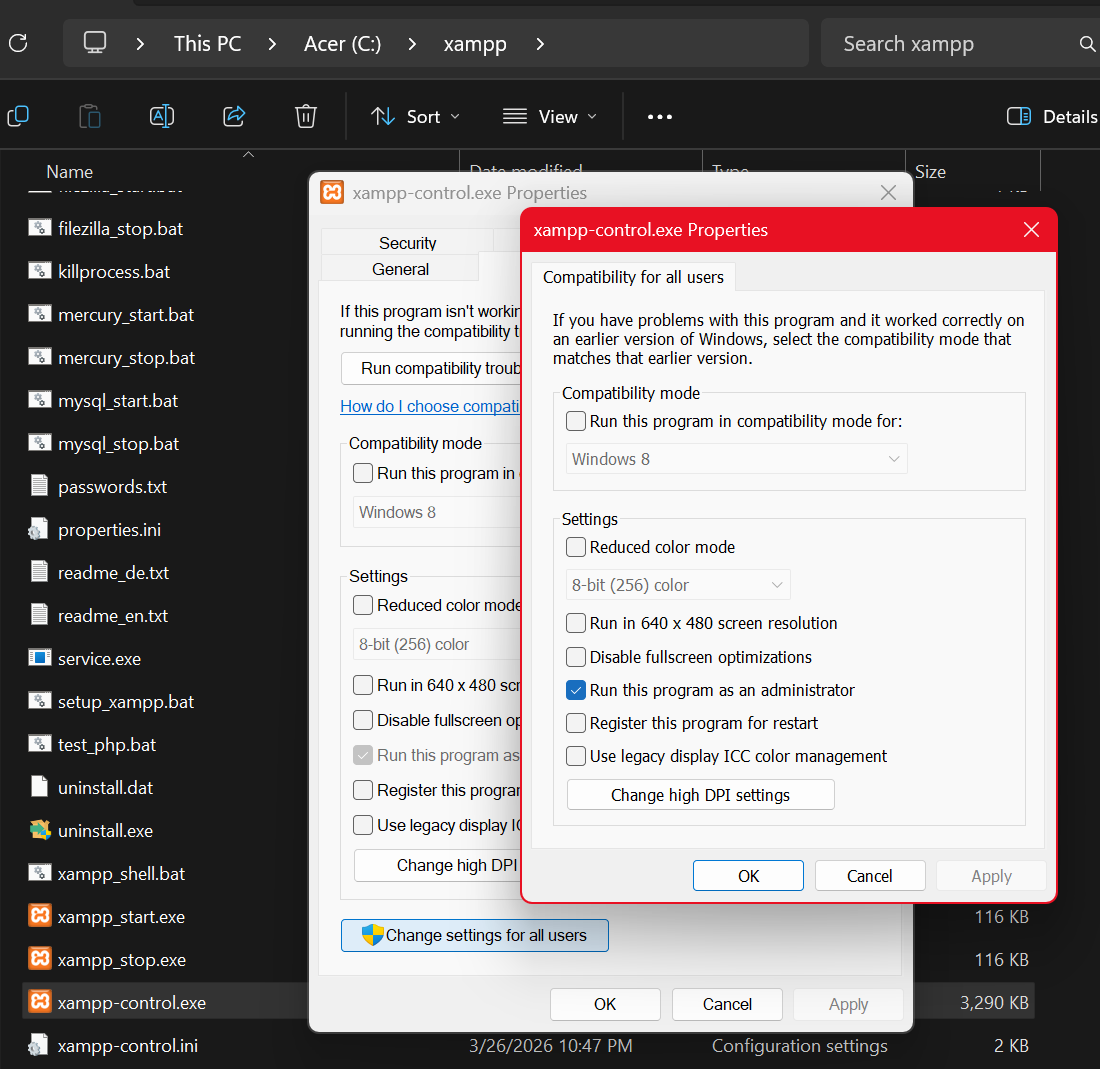The height and width of the screenshot is (1069, 1100).
Task: Click the Name column header
Action: point(69,172)
